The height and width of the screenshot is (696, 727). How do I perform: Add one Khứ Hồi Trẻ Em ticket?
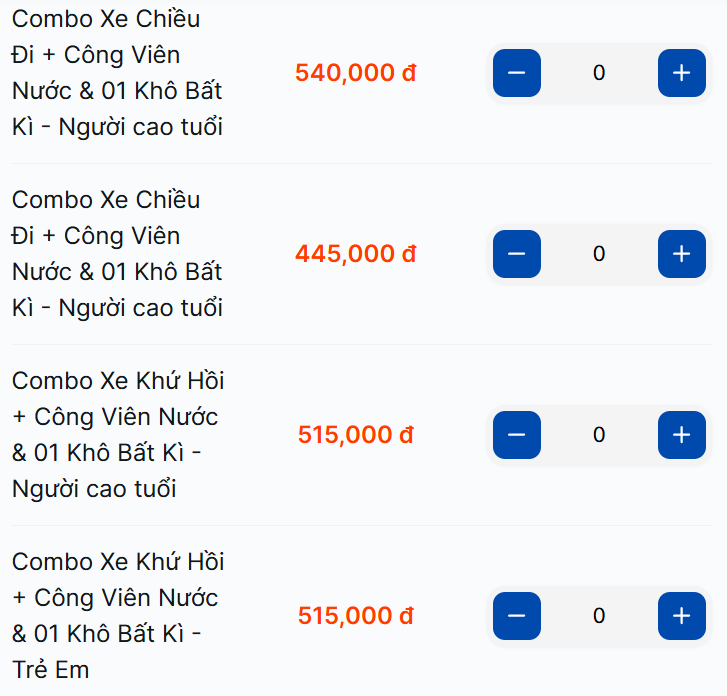pyautogui.click(x=682, y=616)
